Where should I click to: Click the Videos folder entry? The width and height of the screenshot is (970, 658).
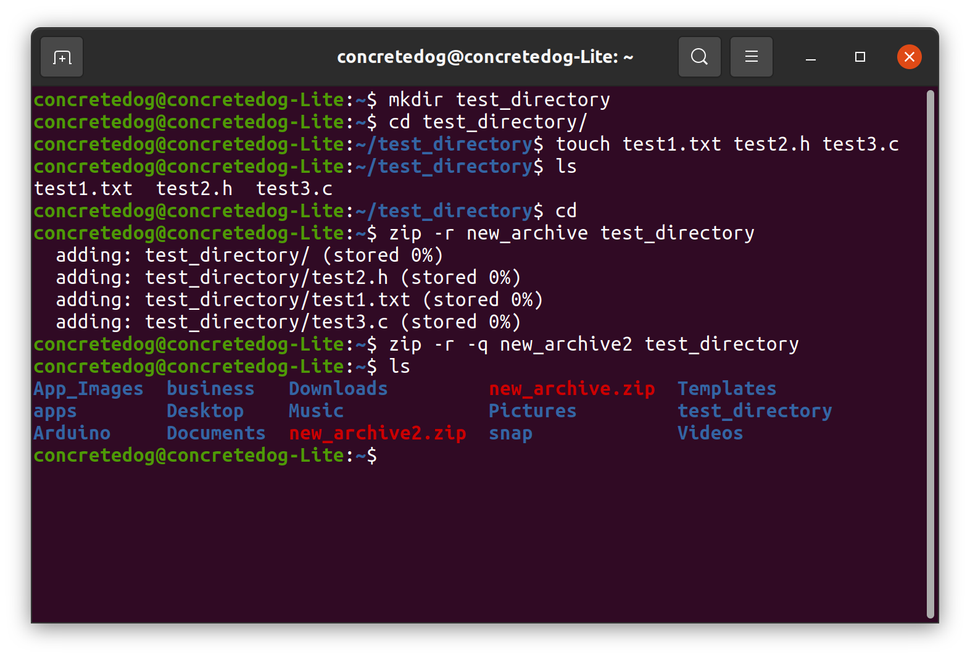[x=710, y=433]
